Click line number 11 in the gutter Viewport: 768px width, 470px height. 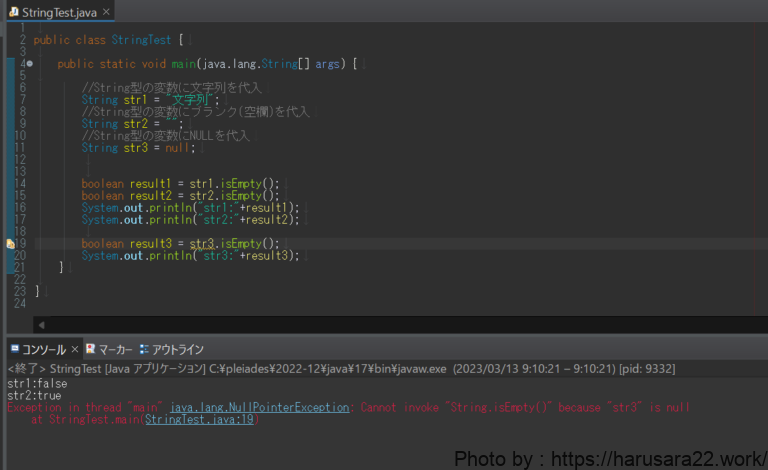pyautogui.click(x=20, y=148)
